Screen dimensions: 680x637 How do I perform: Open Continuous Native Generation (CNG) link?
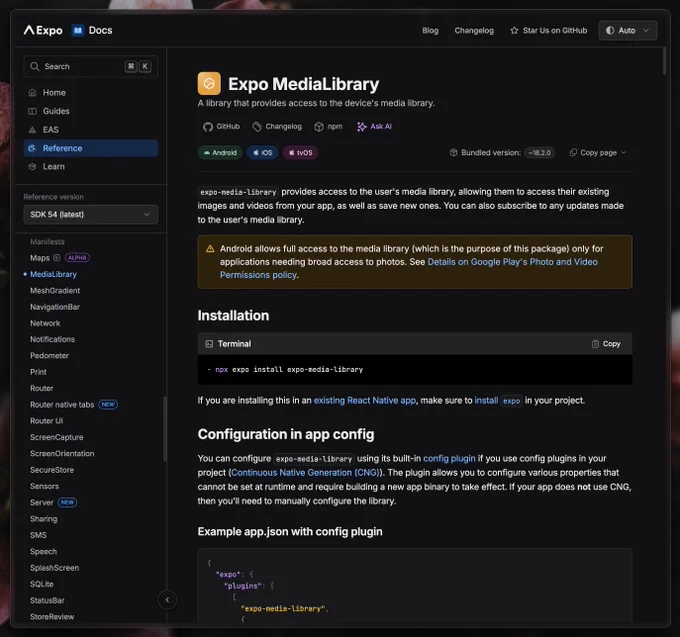point(305,473)
